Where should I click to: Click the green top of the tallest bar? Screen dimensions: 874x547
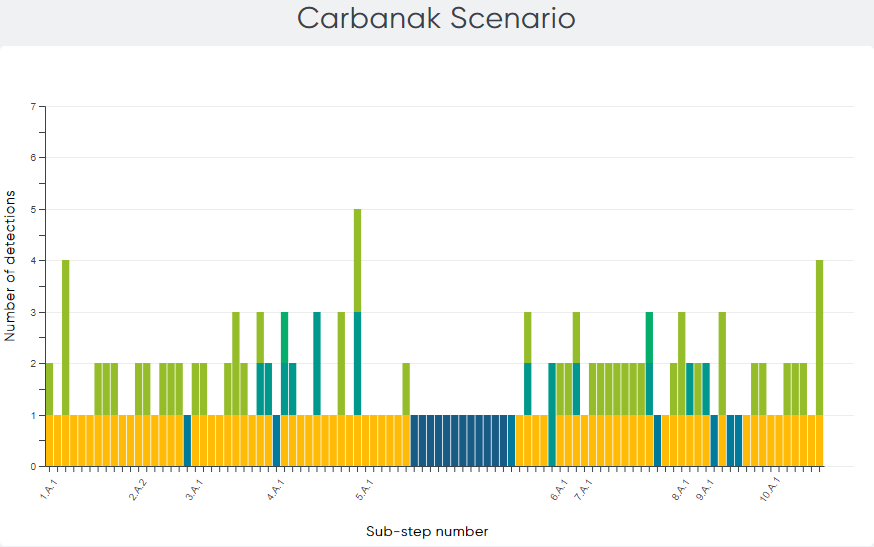tap(357, 260)
